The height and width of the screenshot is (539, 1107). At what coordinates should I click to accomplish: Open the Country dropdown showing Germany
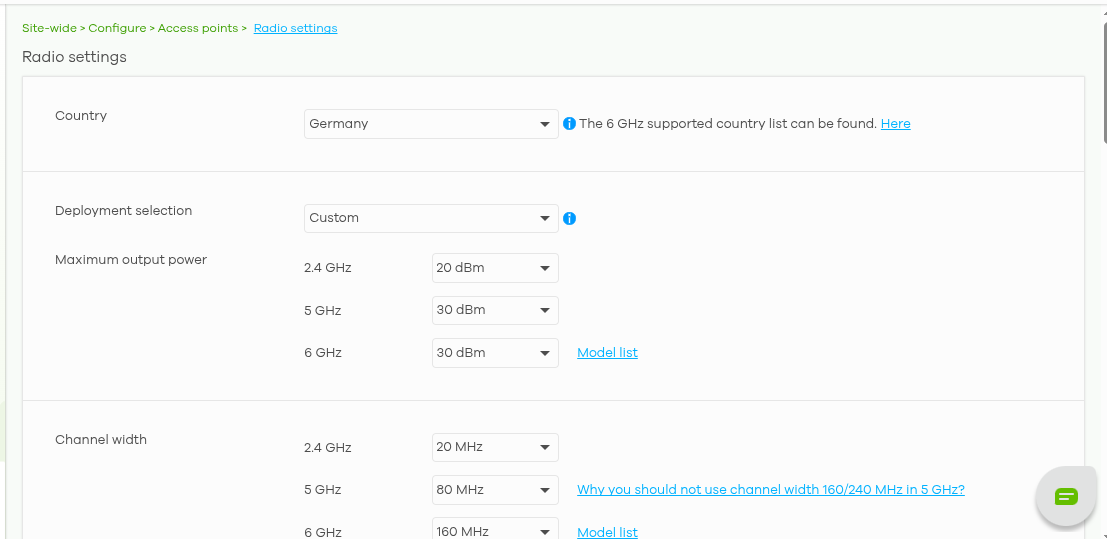(431, 124)
